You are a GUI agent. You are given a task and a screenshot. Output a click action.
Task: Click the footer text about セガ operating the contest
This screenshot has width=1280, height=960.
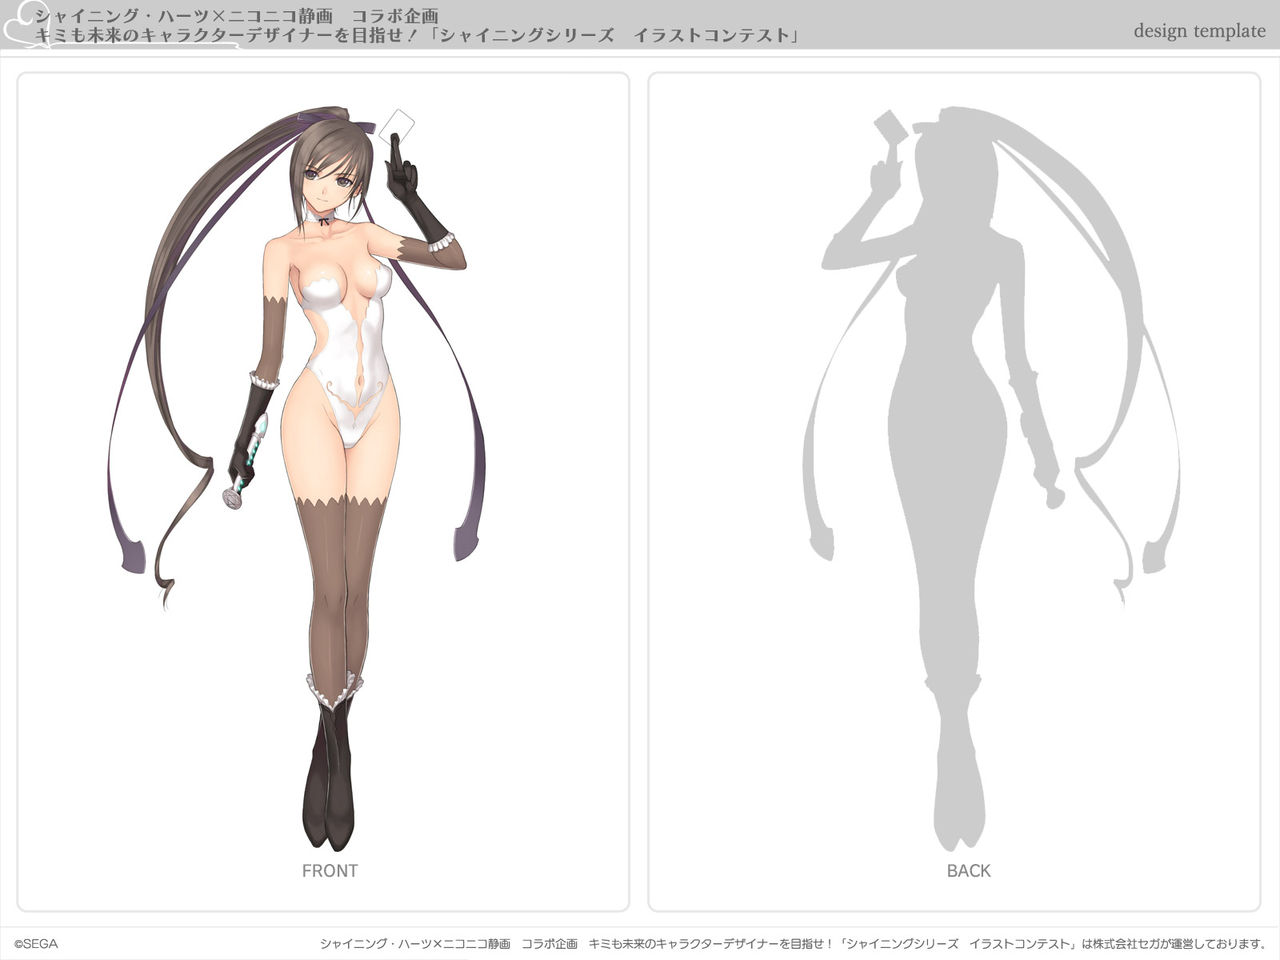coord(794,943)
